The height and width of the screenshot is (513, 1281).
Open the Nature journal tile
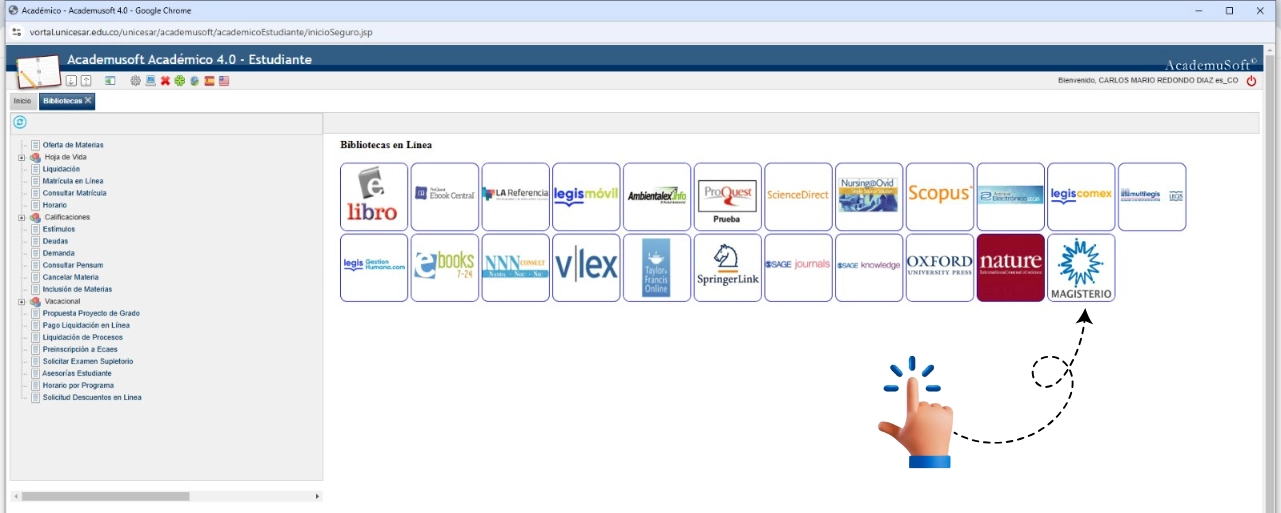click(1011, 267)
